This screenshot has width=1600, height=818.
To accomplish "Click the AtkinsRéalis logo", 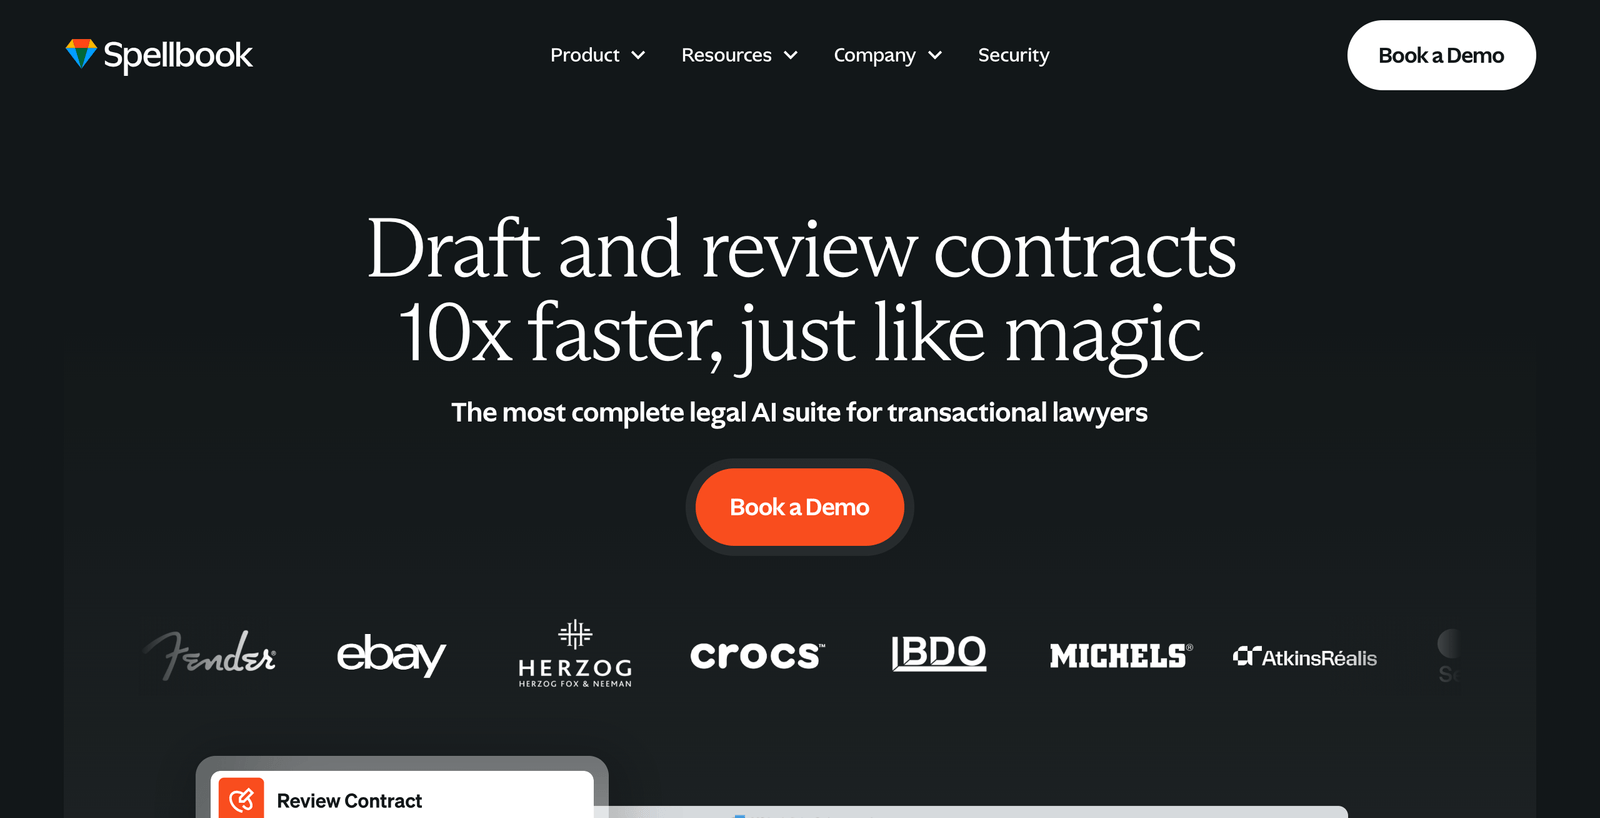I will [x=1305, y=657].
